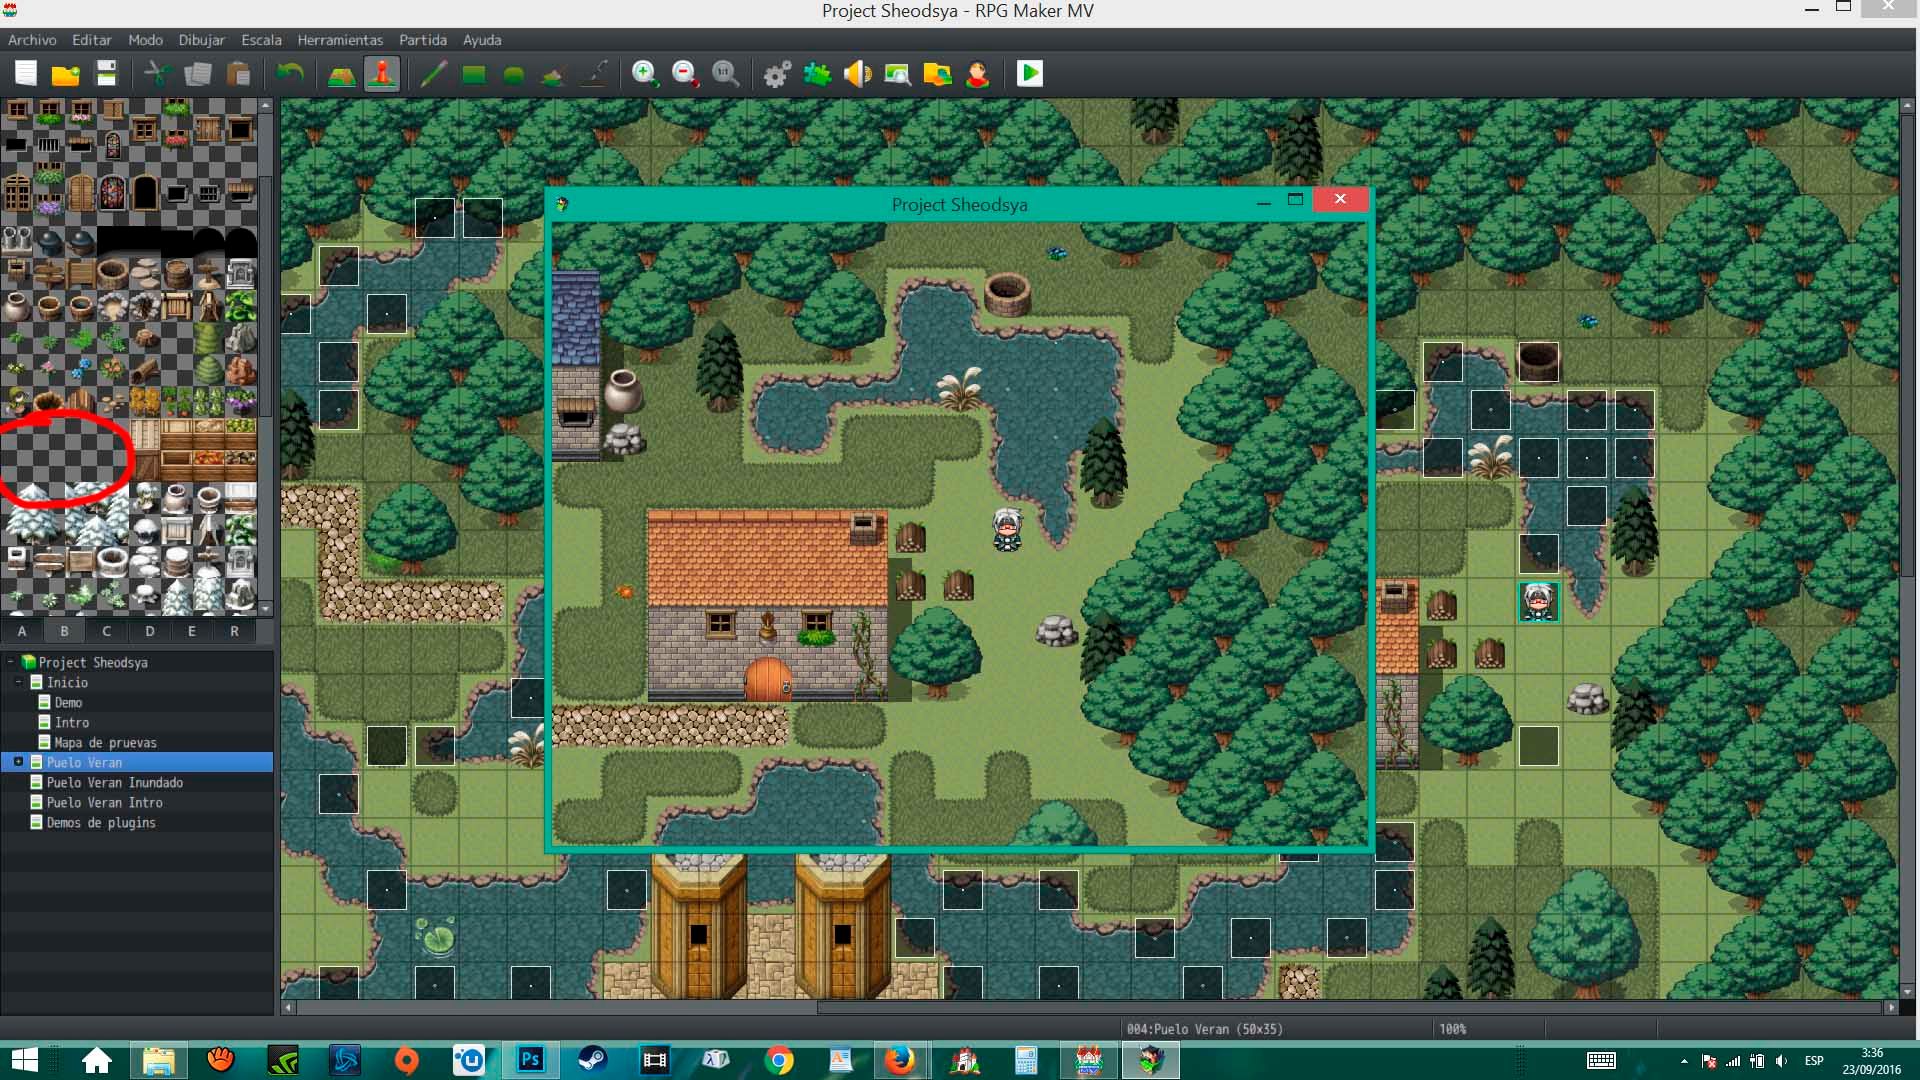
Task: Open the Partida menu
Action: [x=423, y=40]
